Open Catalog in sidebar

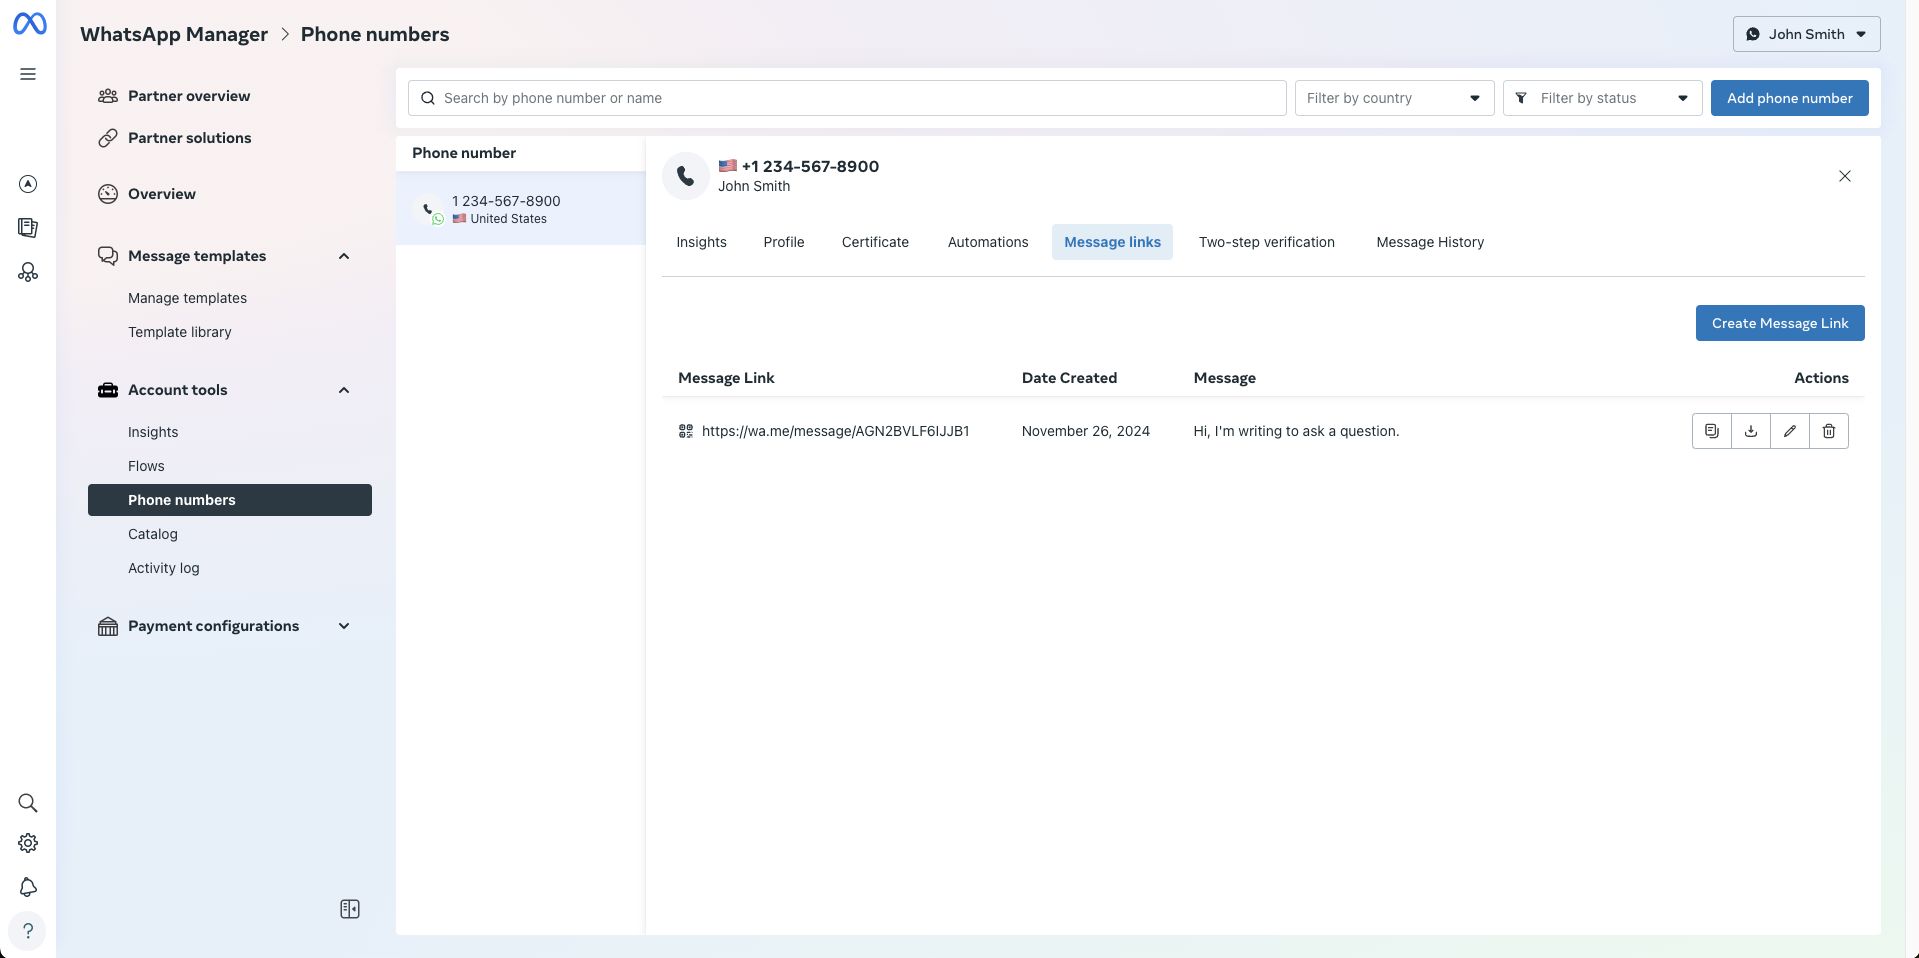153,534
